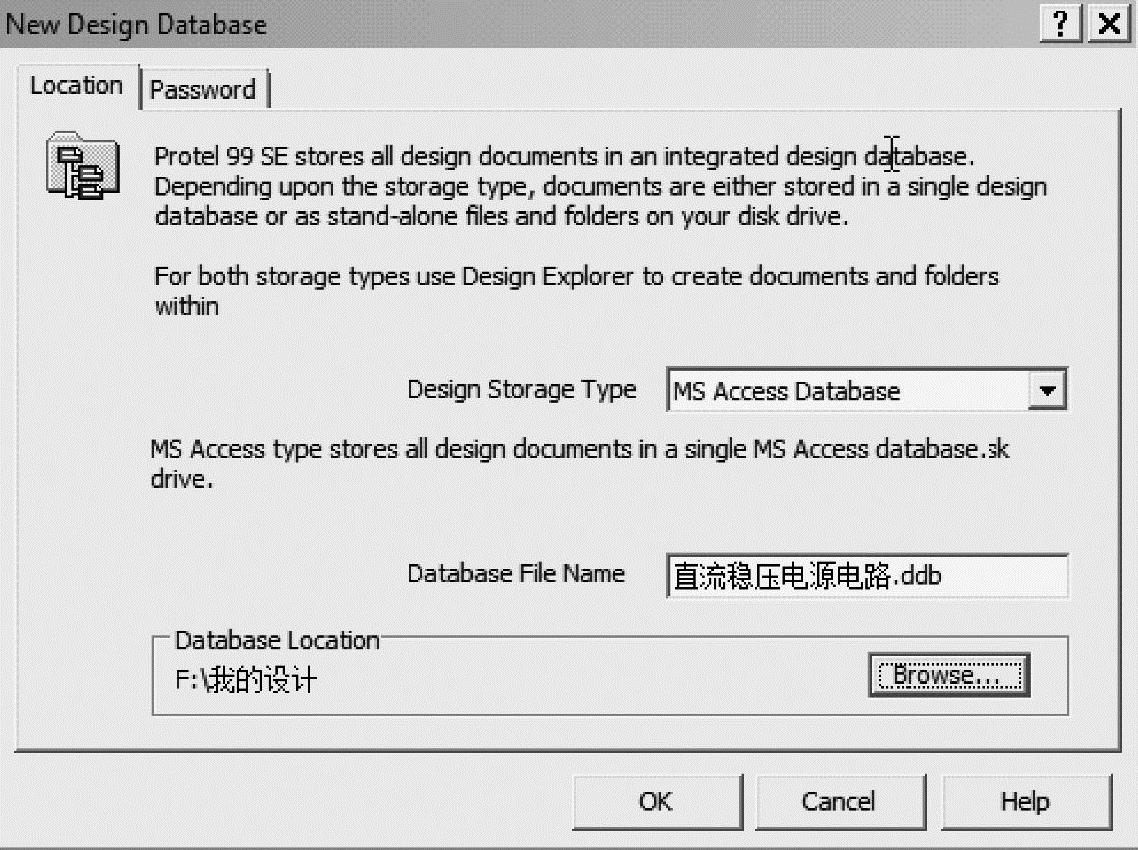
Task: Expand the Design Storage Type dropdown arrow
Action: (x=1047, y=390)
